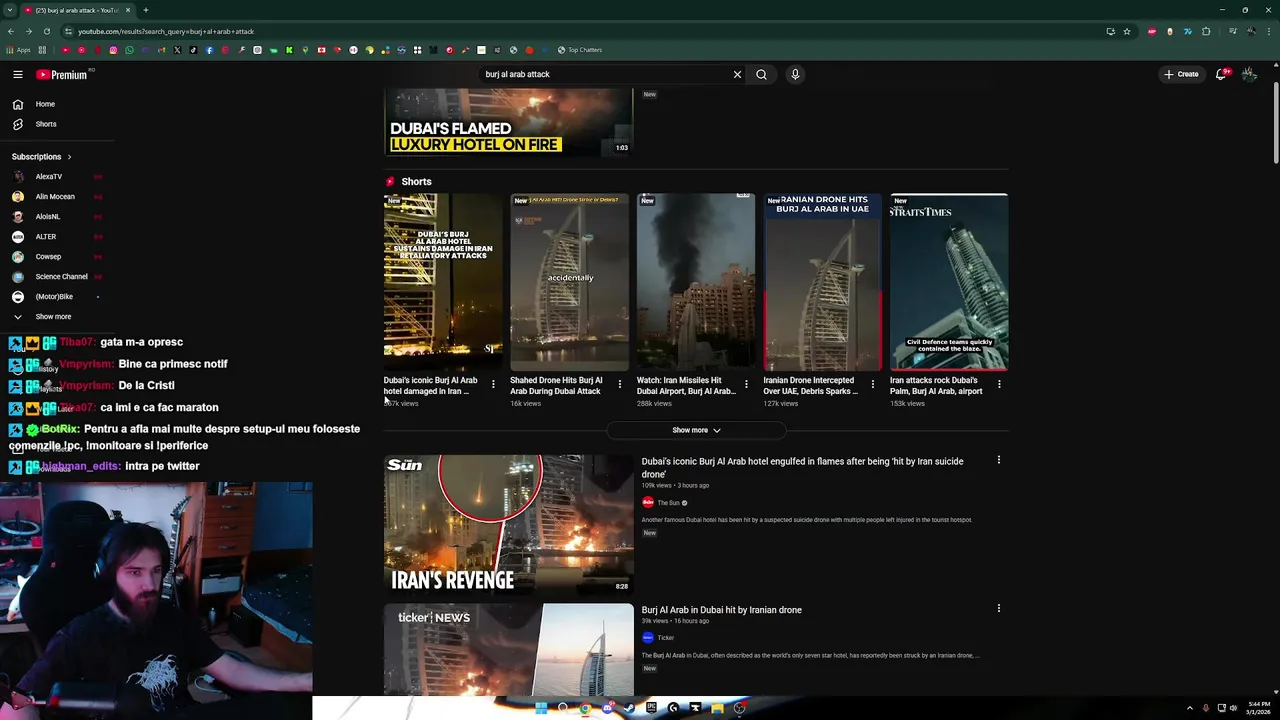Click the browser address bar URL
The height and width of the screenshot is (720, 1280).
166,31
